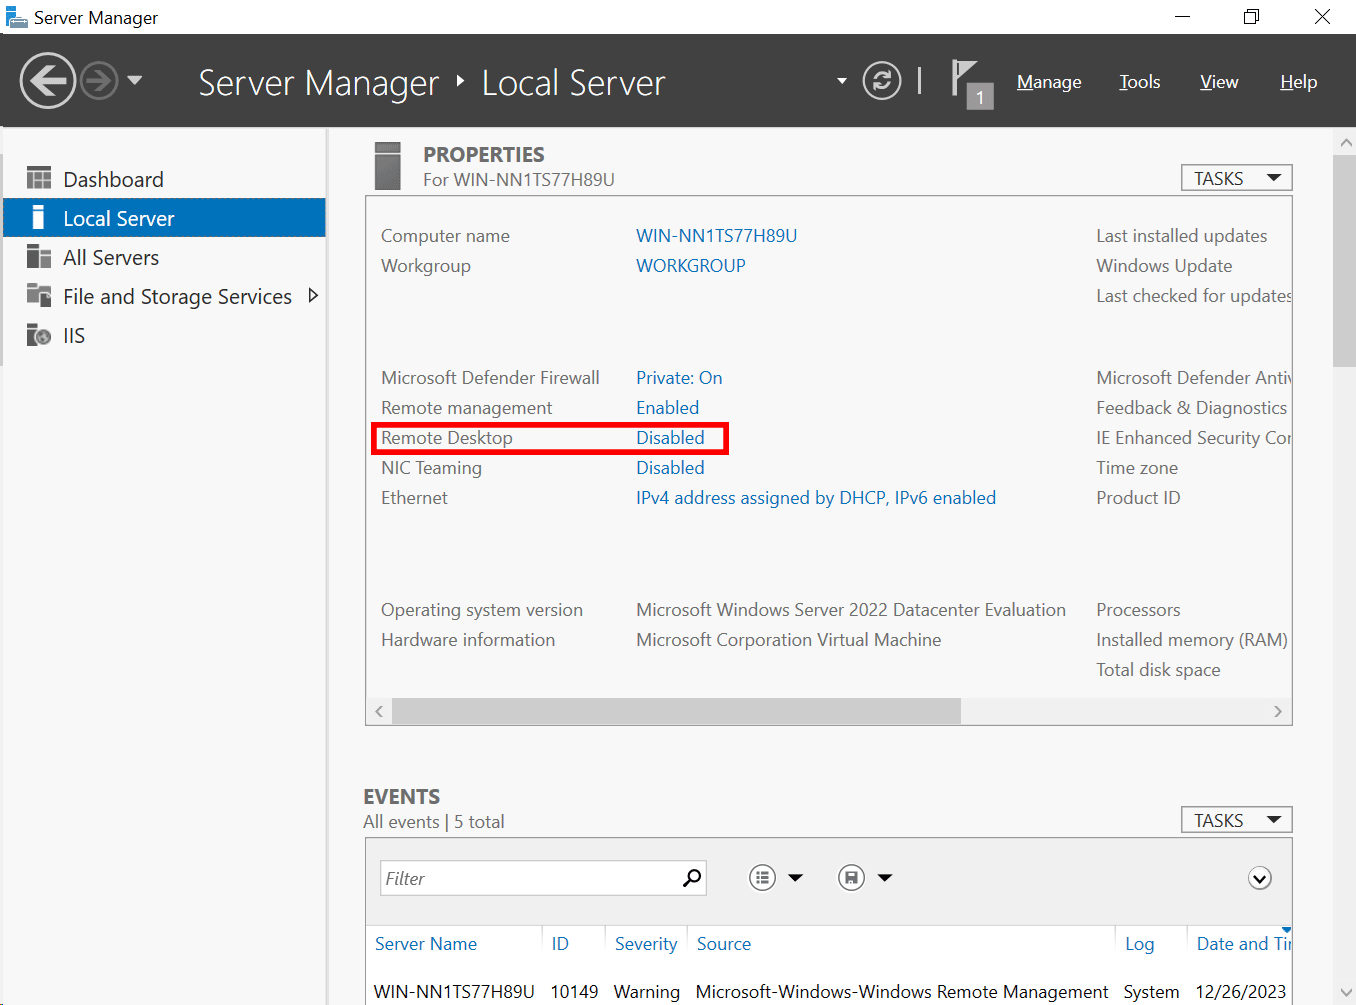Click the main window scroll-down arrow

[x=1346, y=993]
